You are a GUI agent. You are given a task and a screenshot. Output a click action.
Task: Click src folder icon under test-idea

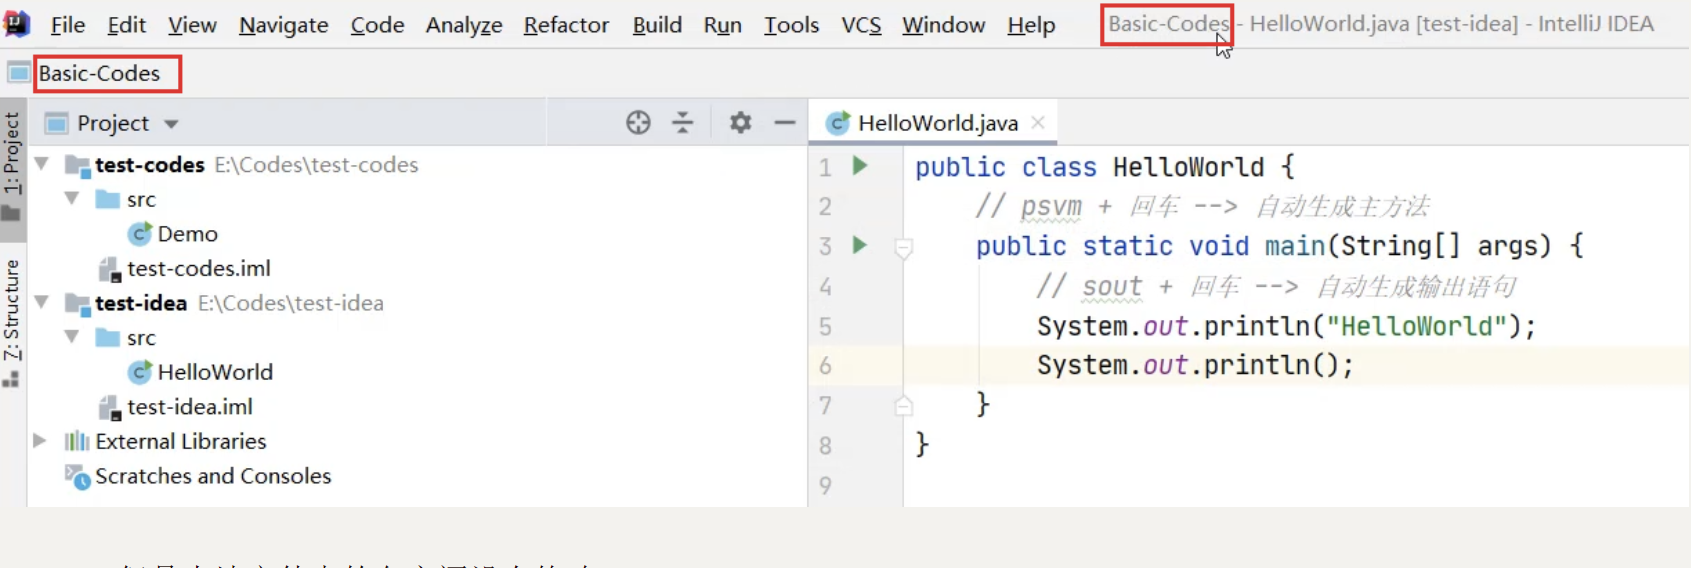point(108,337)
